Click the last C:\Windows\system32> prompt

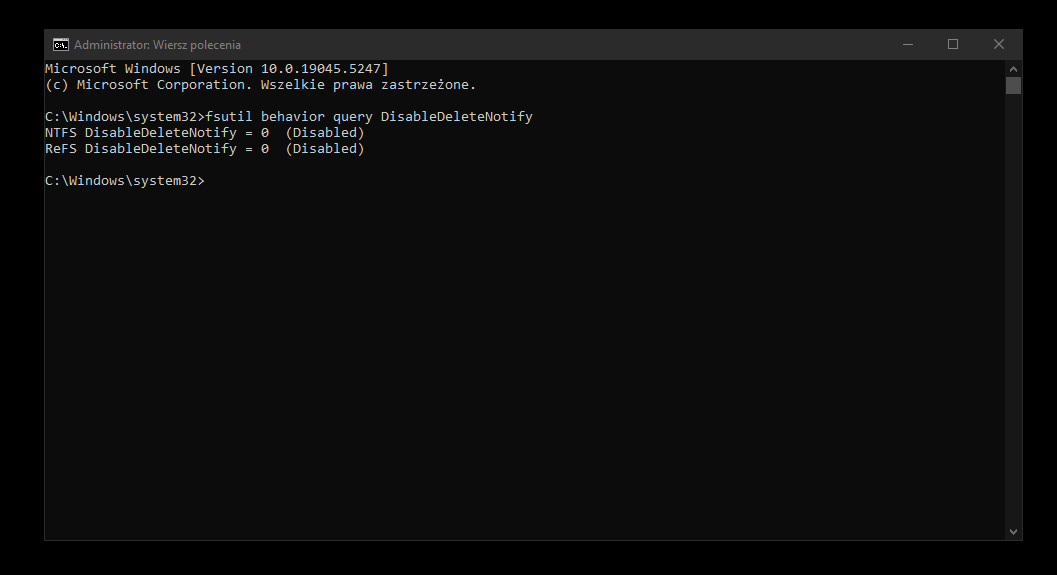pos(125,181)
